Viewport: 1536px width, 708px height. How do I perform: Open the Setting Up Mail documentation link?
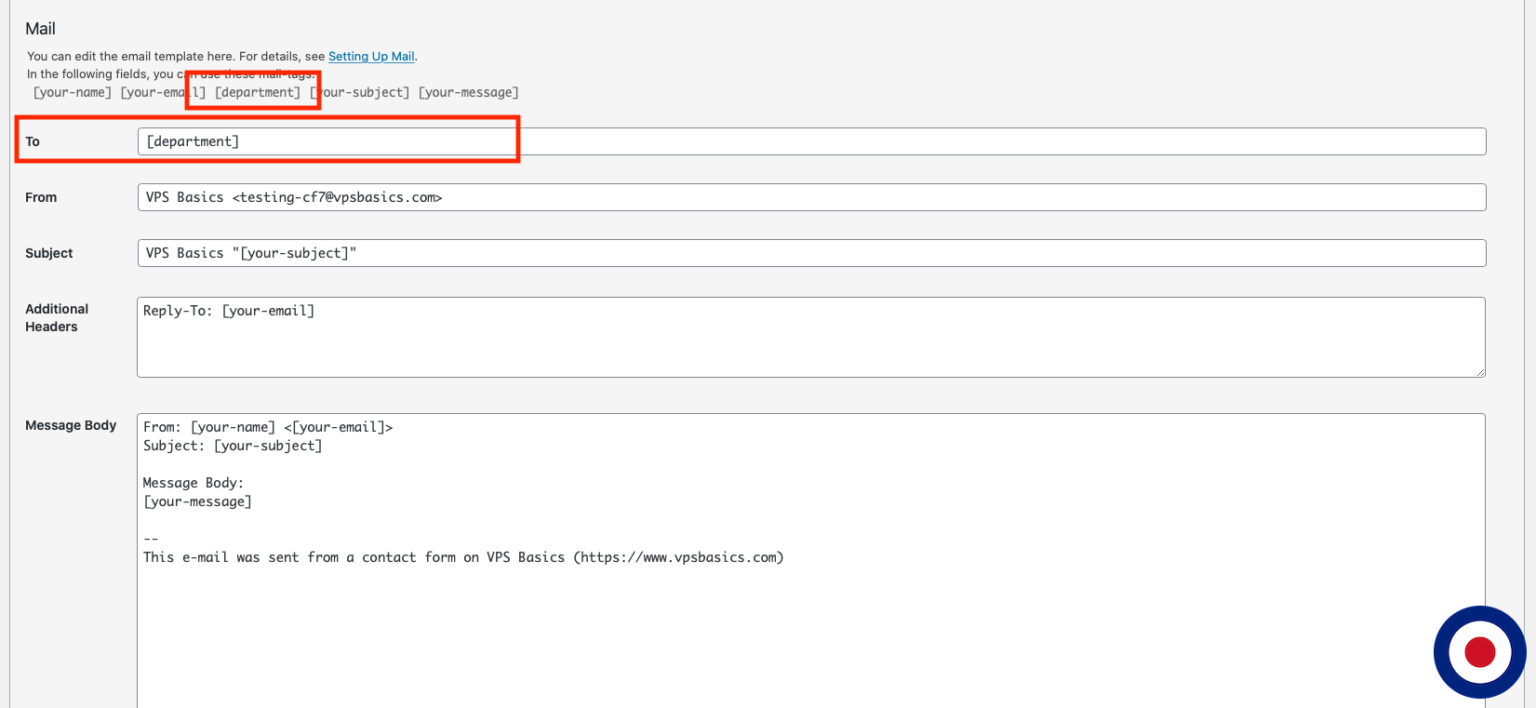pos(371,56)
